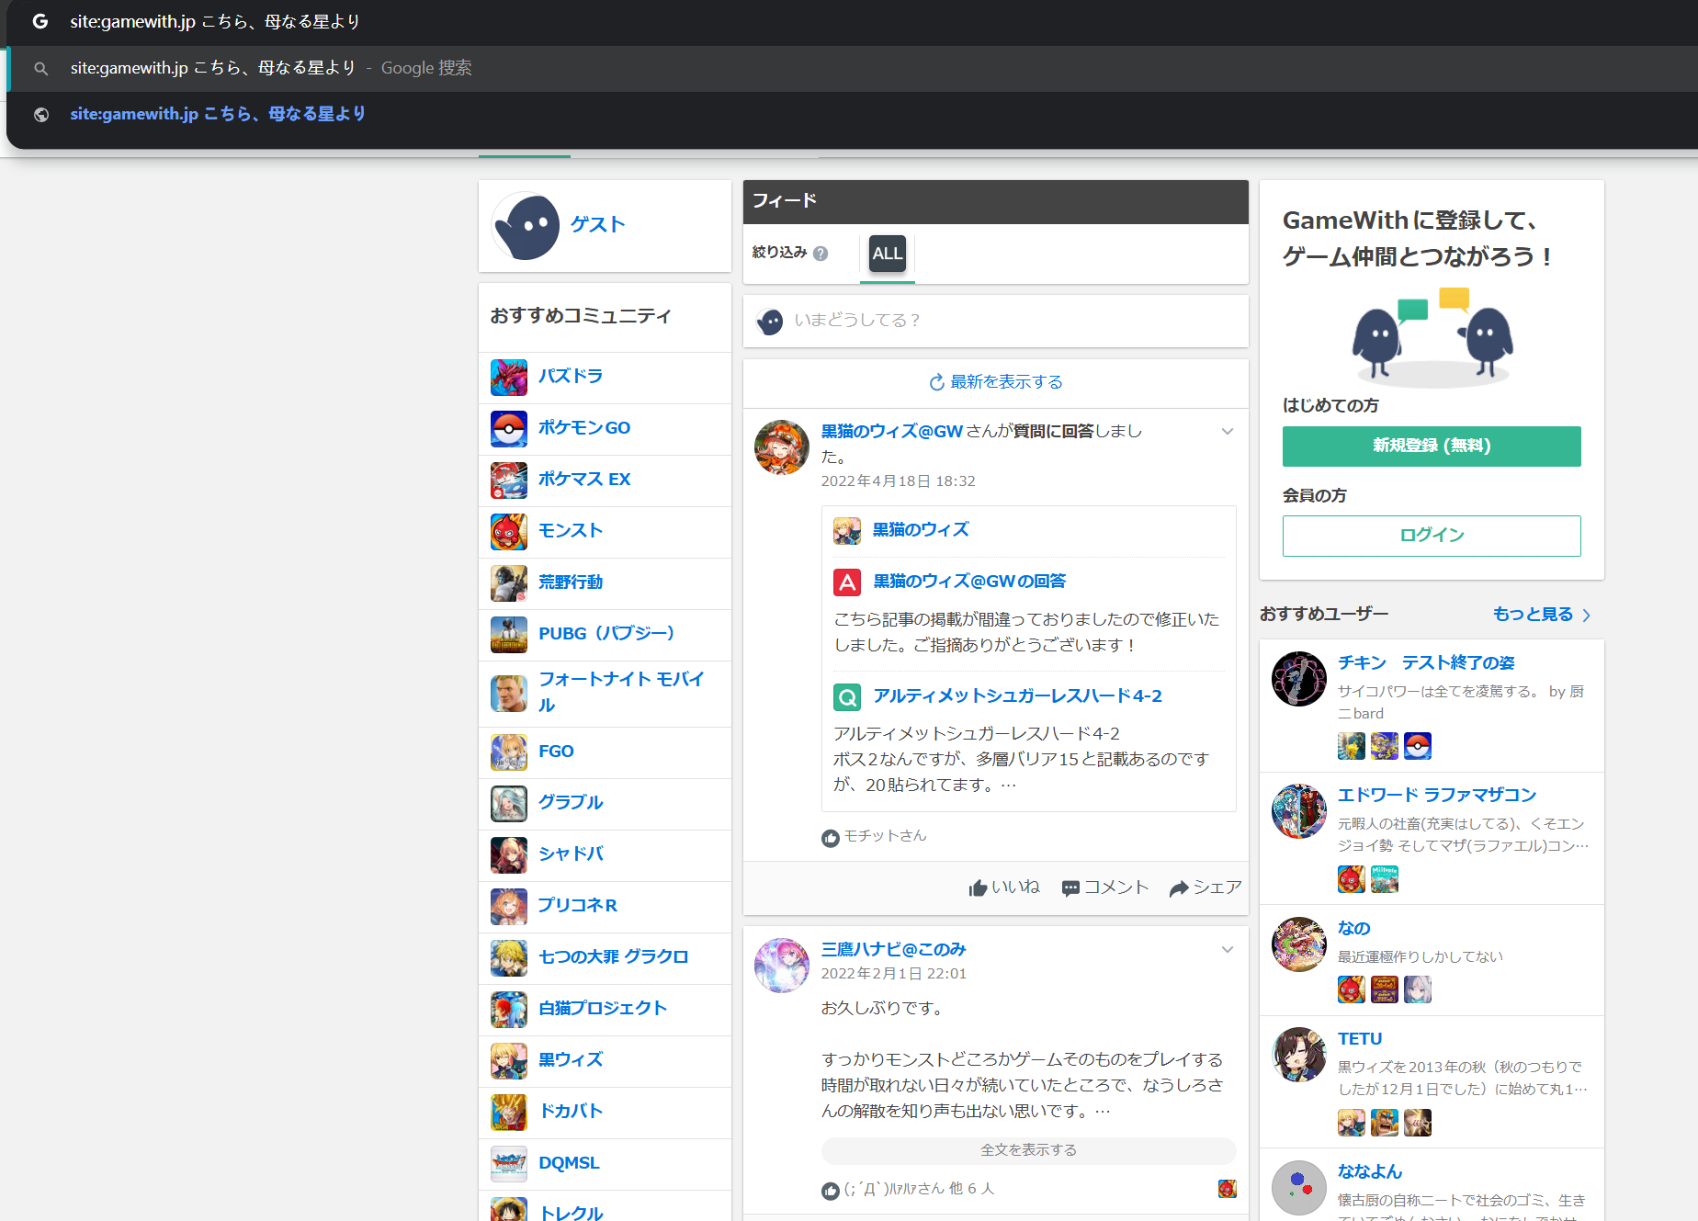Open the 黒猫のウィズ@GW post avatar
Image resolution: width=1698 pixels, height=1221 pixels.
tap(782, 447)
